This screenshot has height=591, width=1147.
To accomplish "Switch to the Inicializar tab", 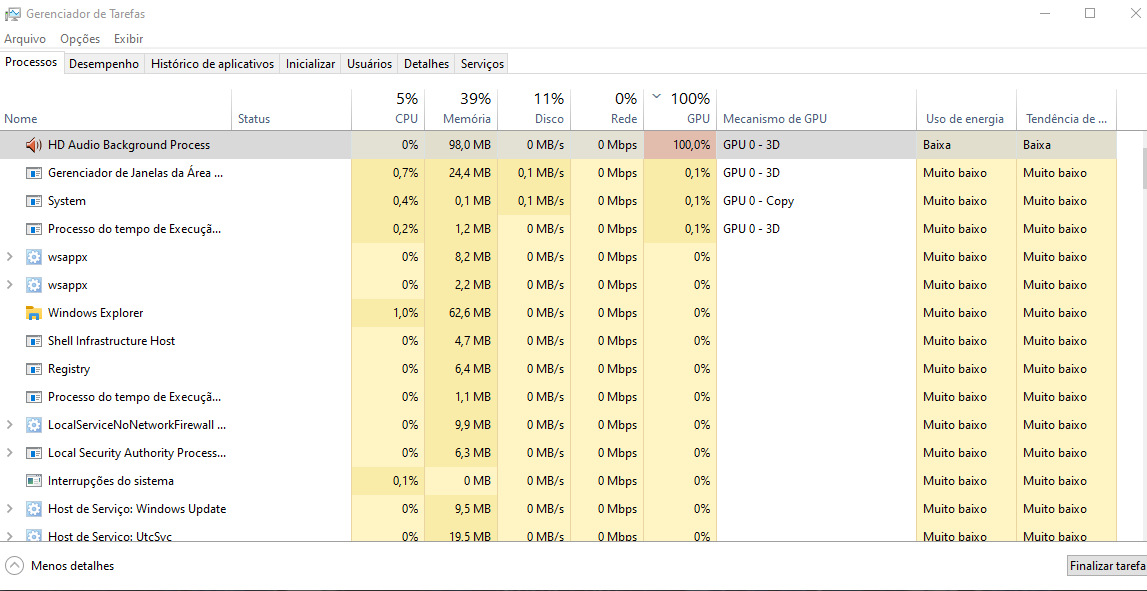I will 310,64.
